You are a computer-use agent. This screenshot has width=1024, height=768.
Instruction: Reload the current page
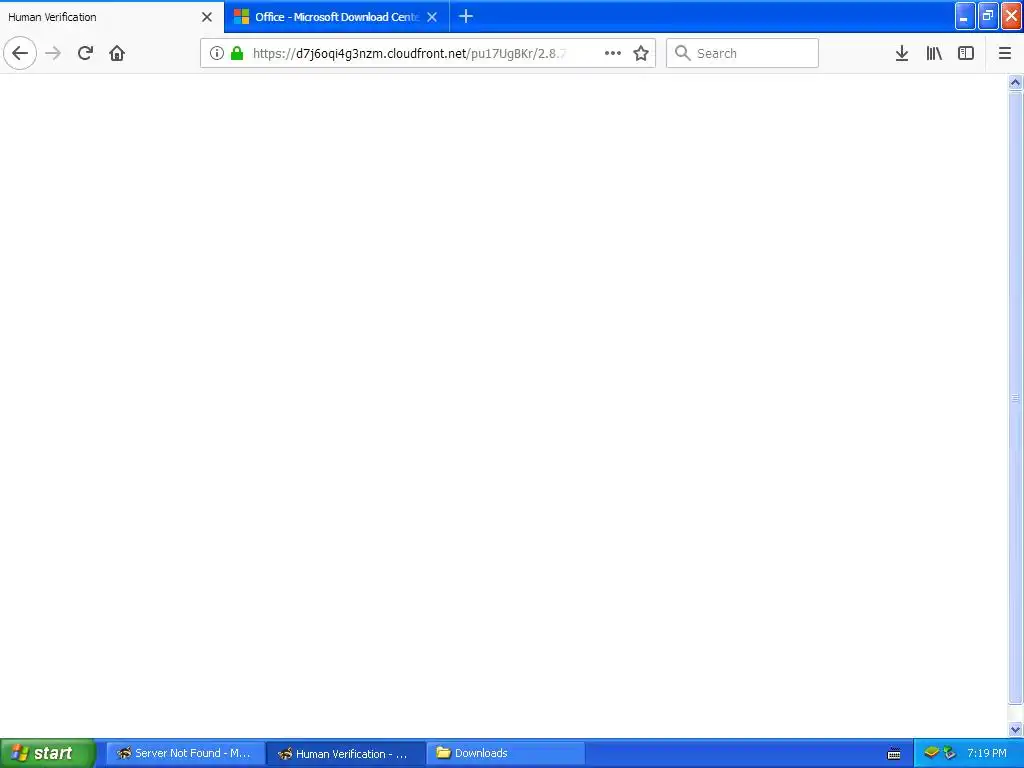click(85, 53)
